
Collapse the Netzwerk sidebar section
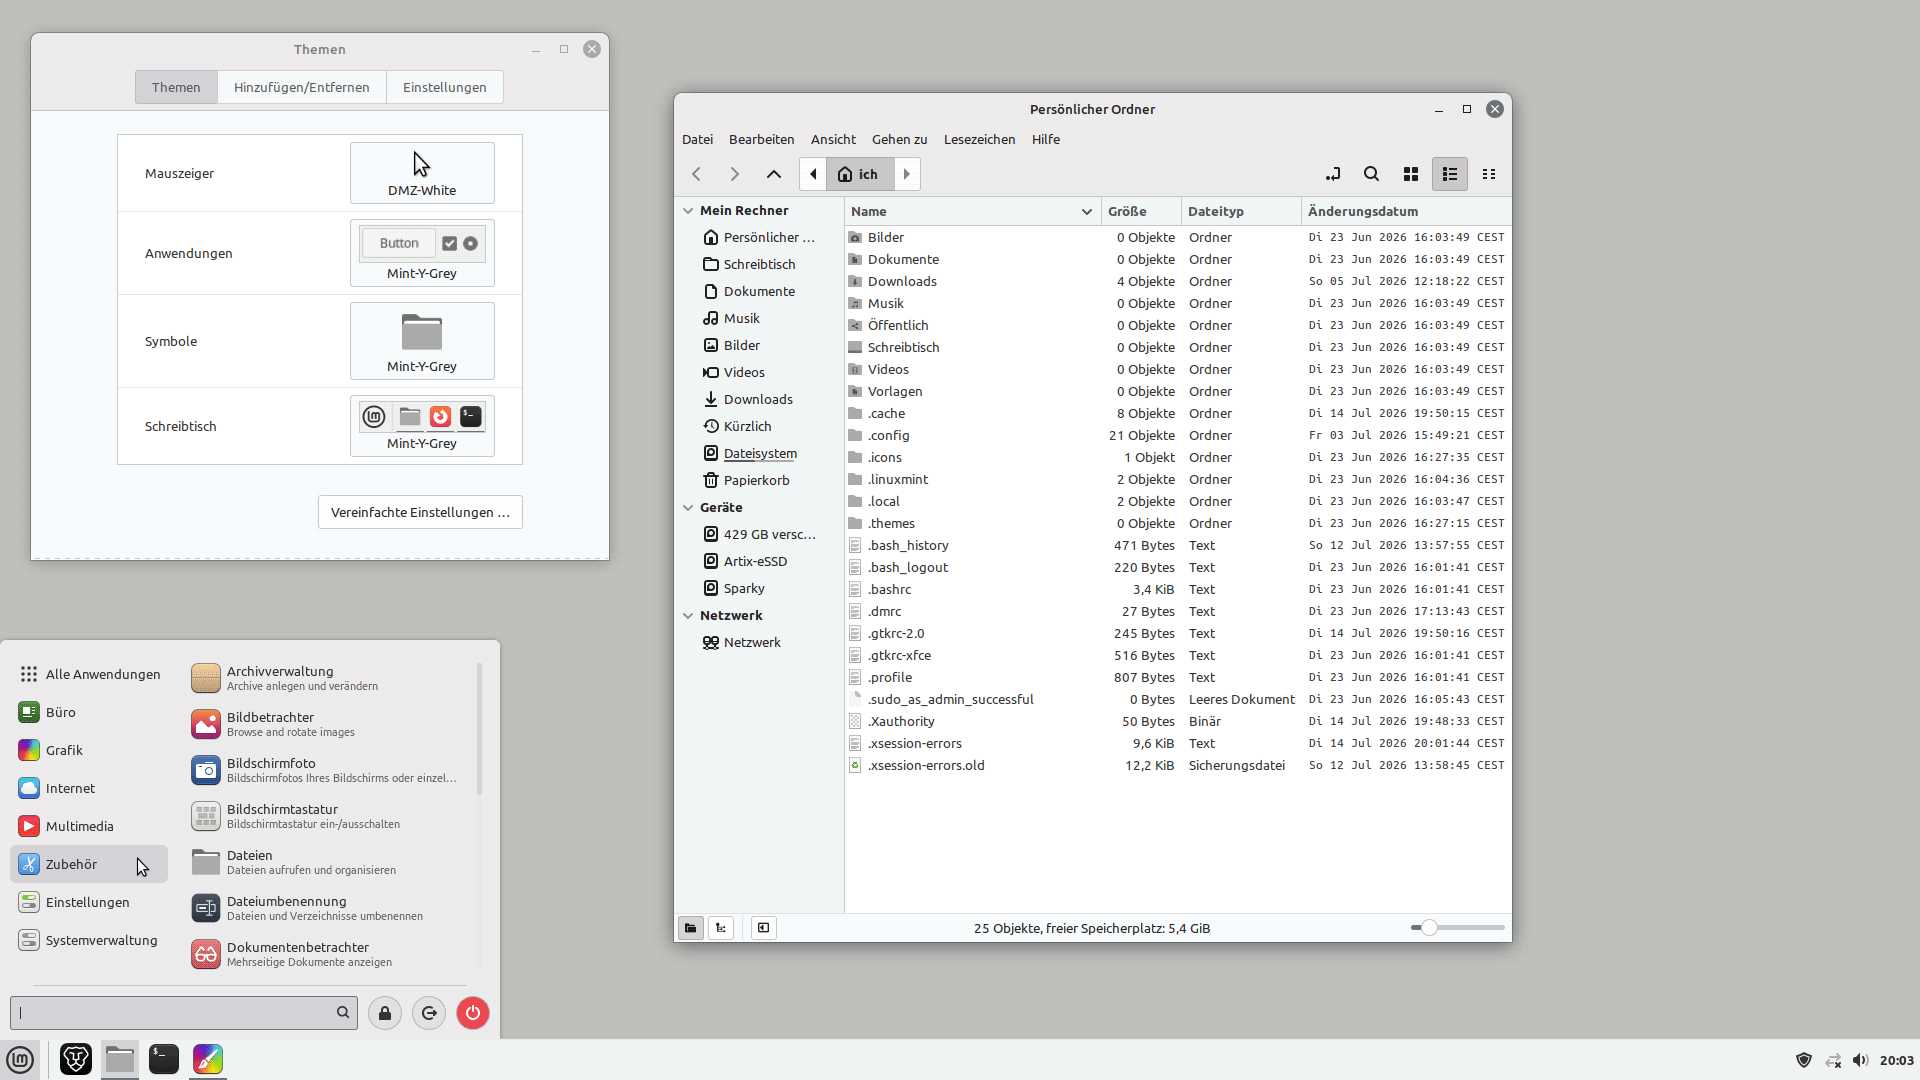688,616
